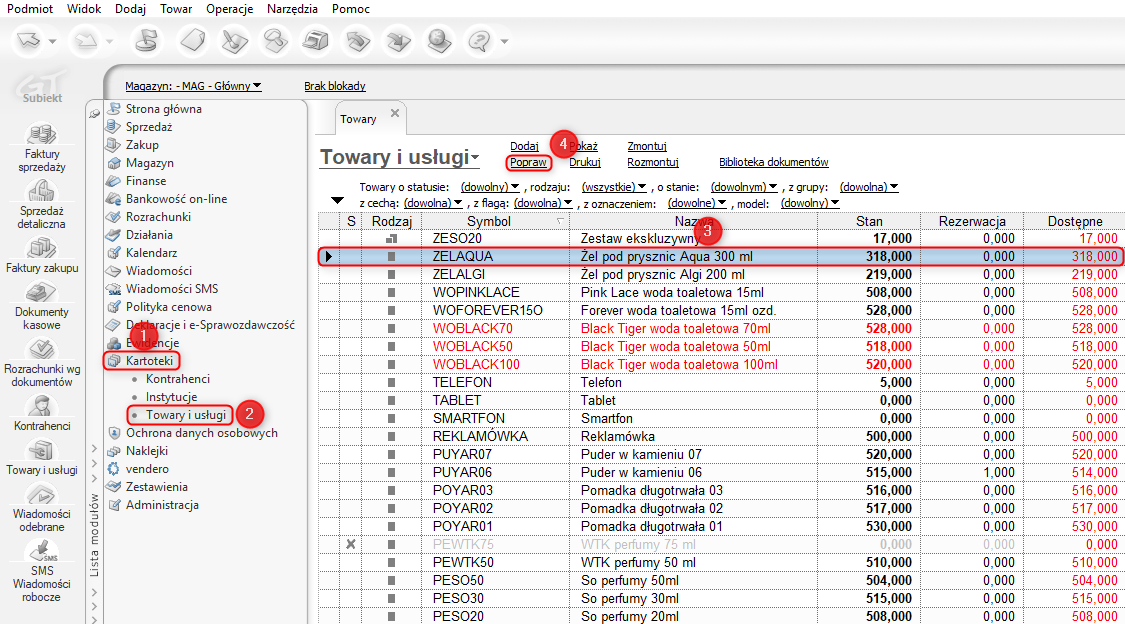1125x624 pixels.
Task: Collapse the filter panel black triangle
Action: point(336,201)
